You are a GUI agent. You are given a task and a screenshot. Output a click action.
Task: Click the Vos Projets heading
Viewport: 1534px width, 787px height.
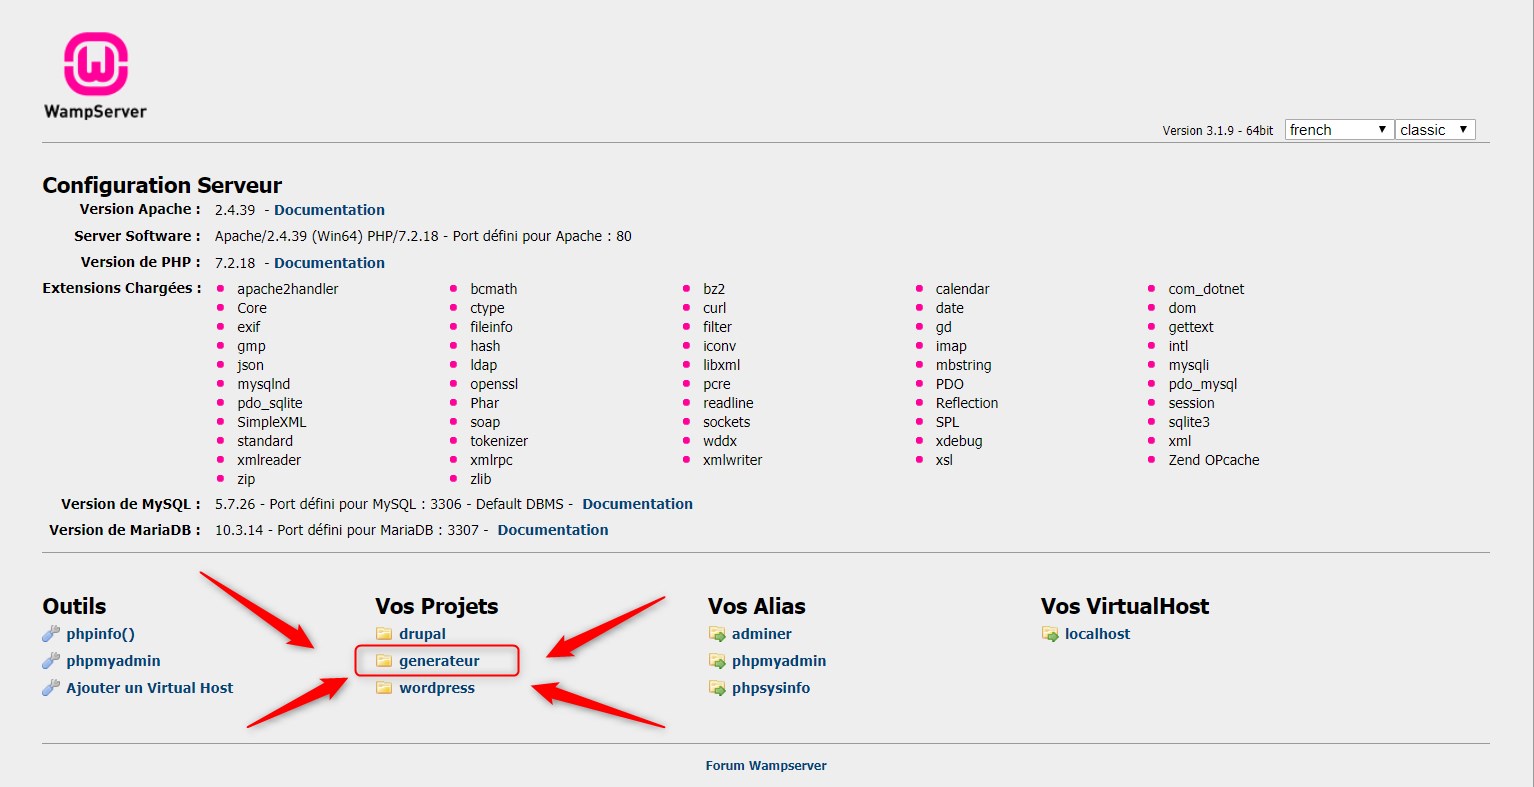(436, 606)
